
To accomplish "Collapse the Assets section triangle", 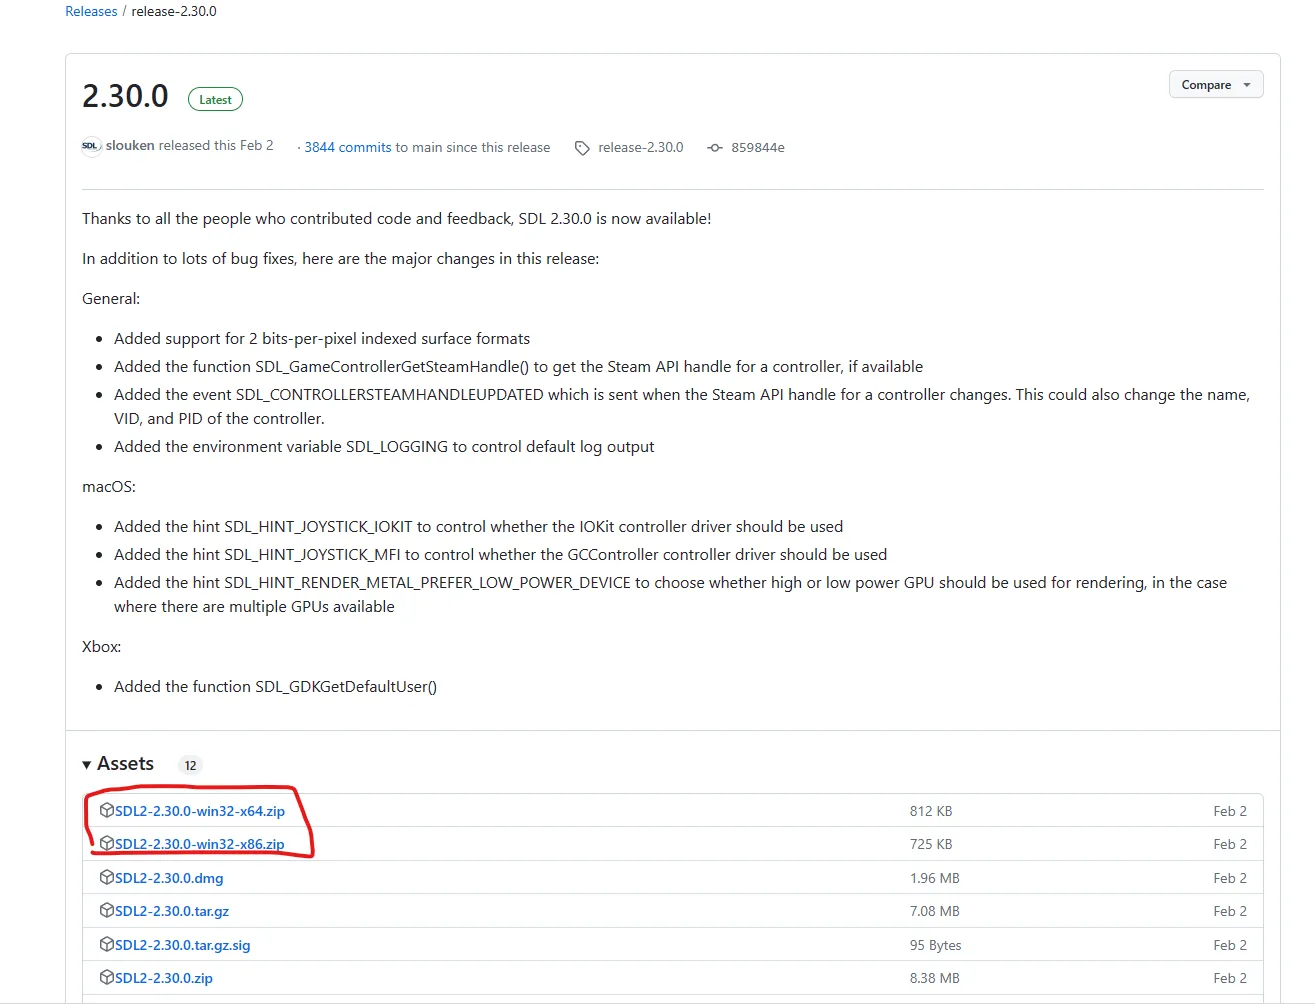I will click(87, 765).
